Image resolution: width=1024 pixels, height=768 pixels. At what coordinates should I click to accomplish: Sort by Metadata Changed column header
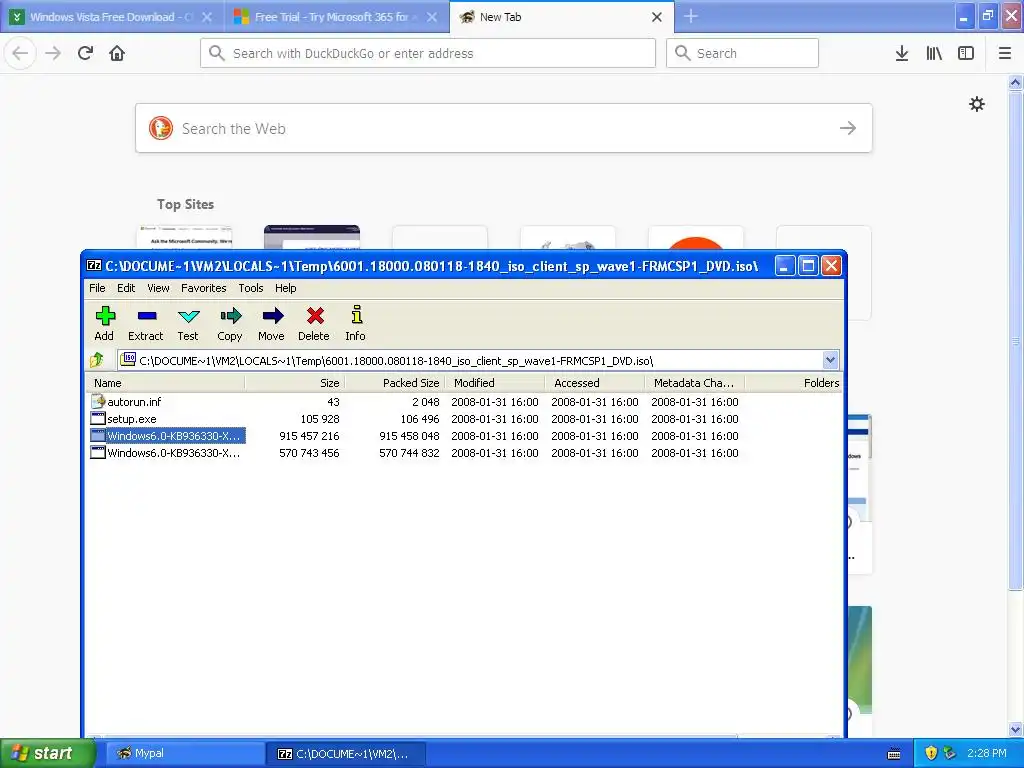click(694, 383)
